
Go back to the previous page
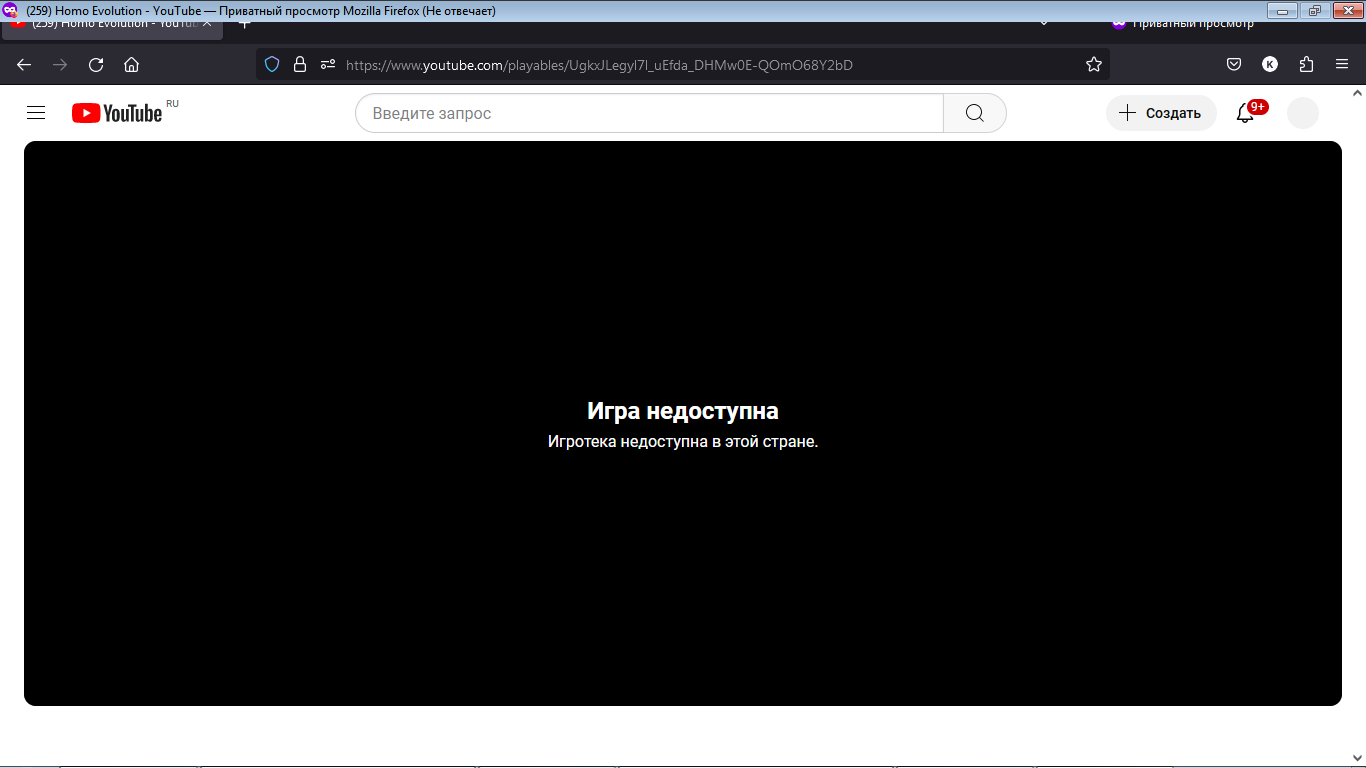click(24, 65)
